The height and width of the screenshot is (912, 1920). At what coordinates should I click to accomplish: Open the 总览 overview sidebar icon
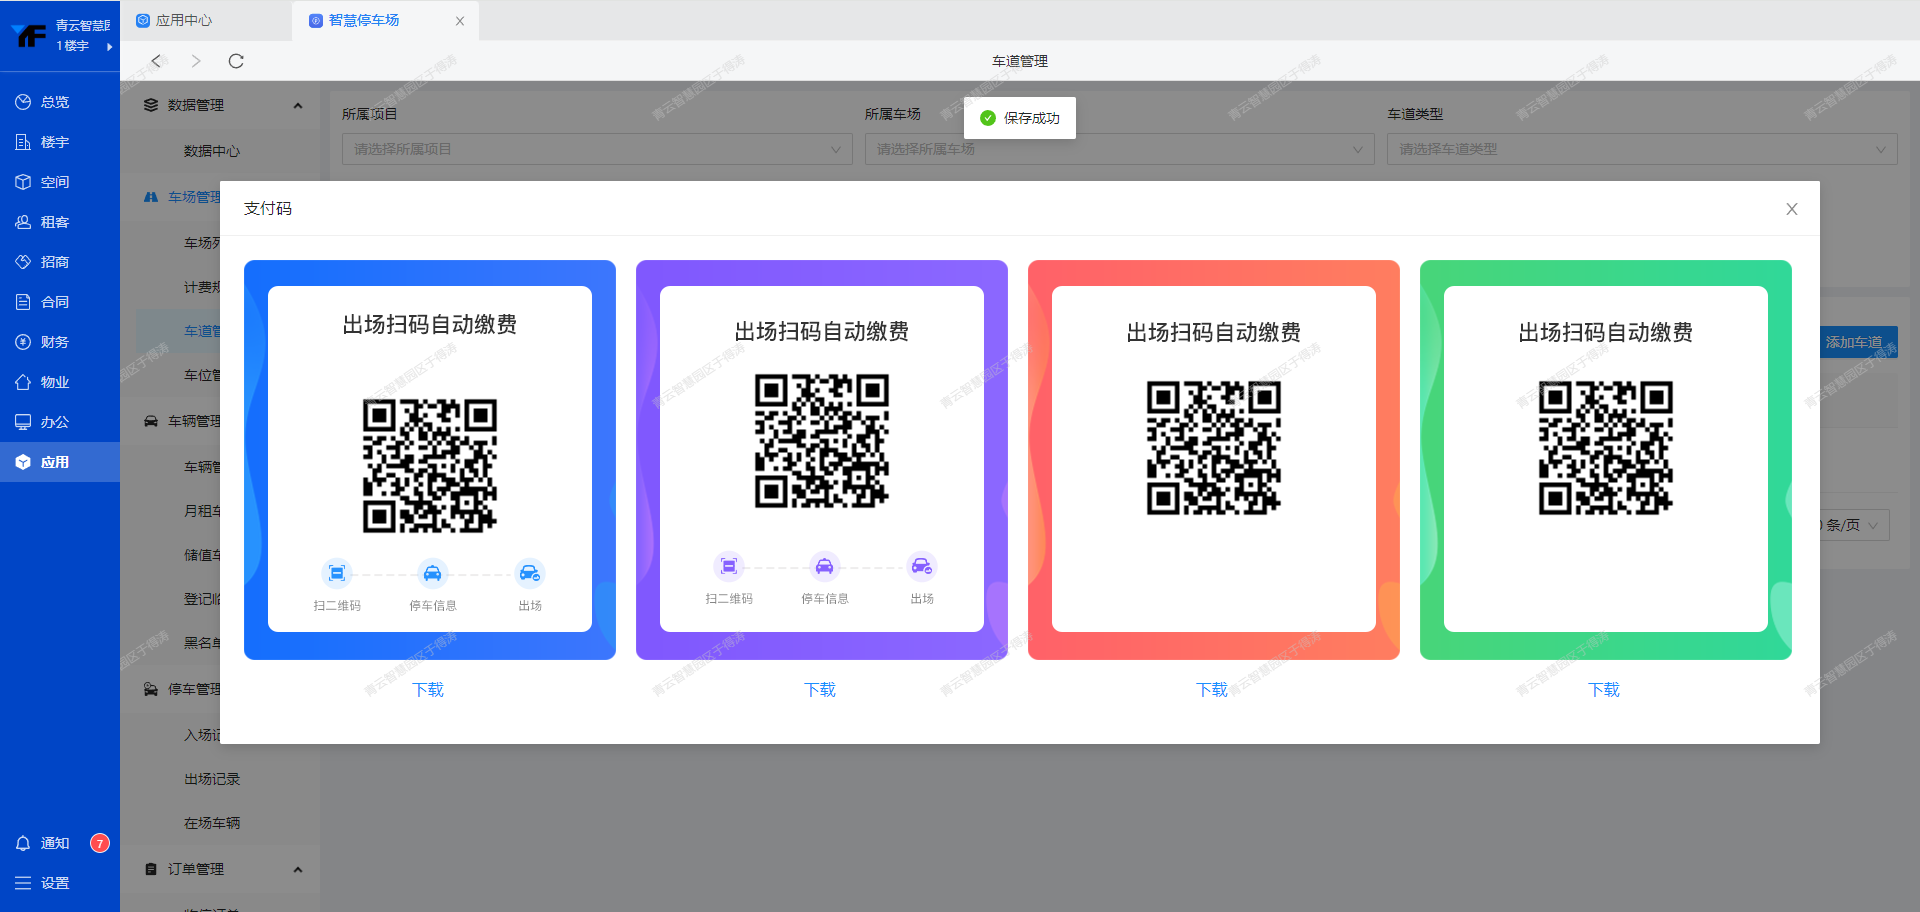click(23, 102)
